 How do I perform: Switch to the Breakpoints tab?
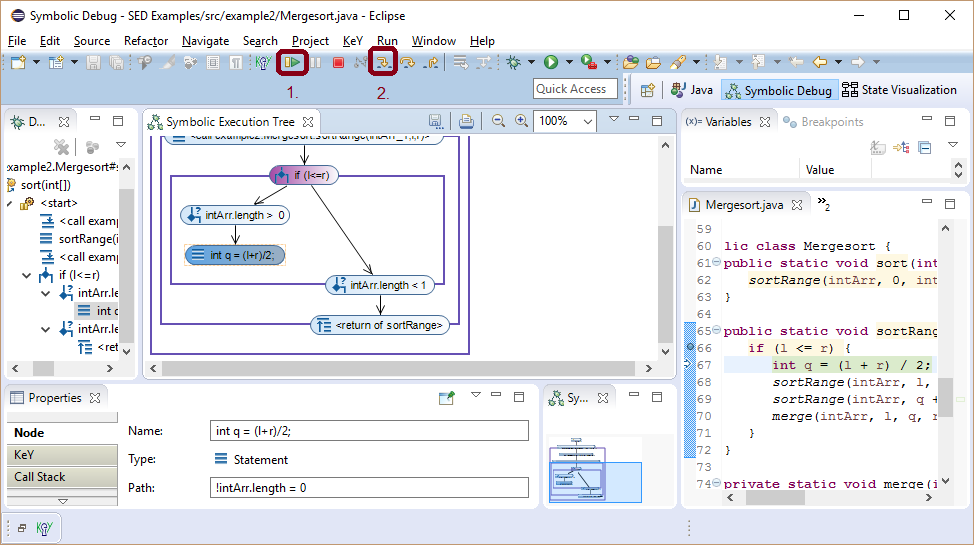tap(824, 122)
